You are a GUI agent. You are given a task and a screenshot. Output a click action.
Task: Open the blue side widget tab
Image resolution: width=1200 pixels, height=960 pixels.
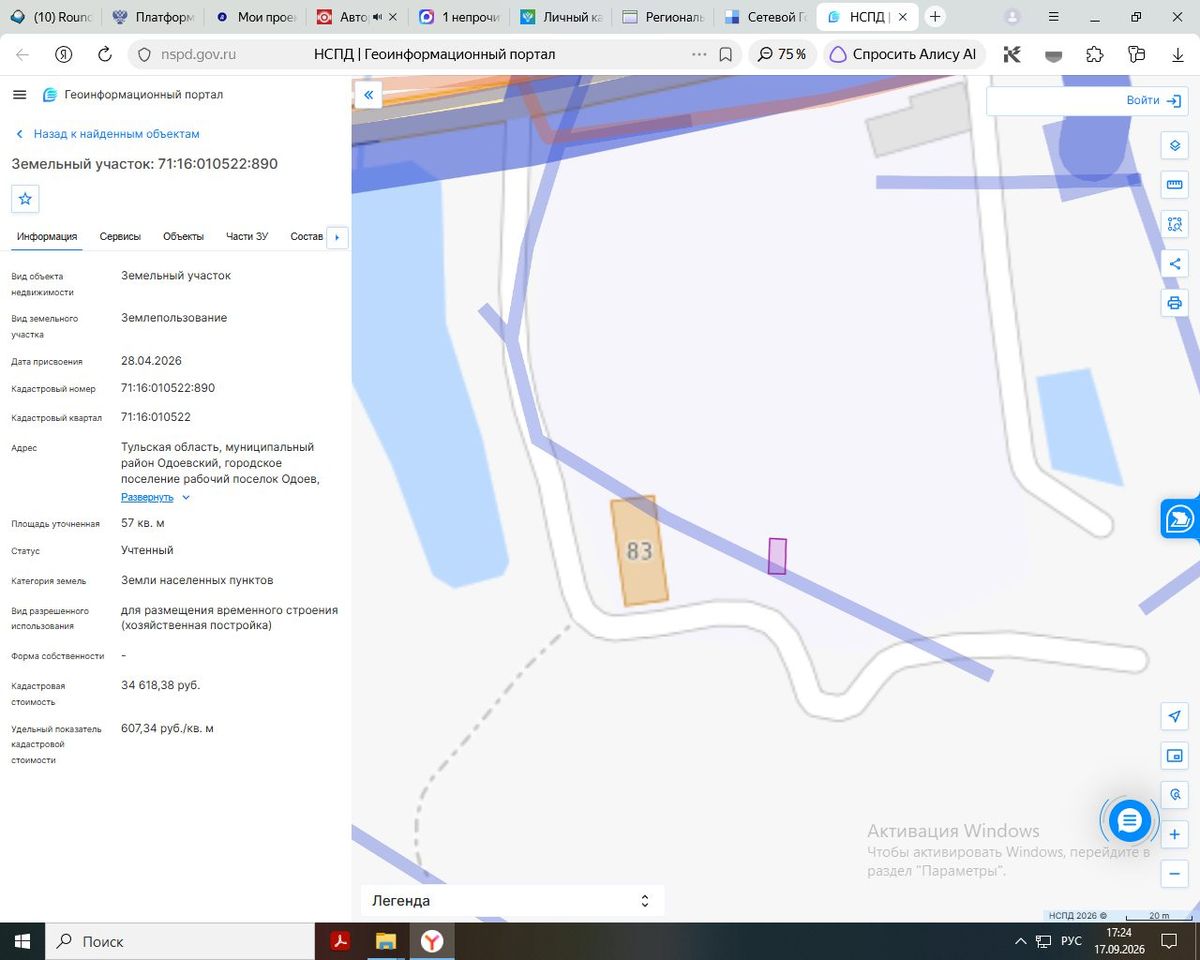[1180, 518]
